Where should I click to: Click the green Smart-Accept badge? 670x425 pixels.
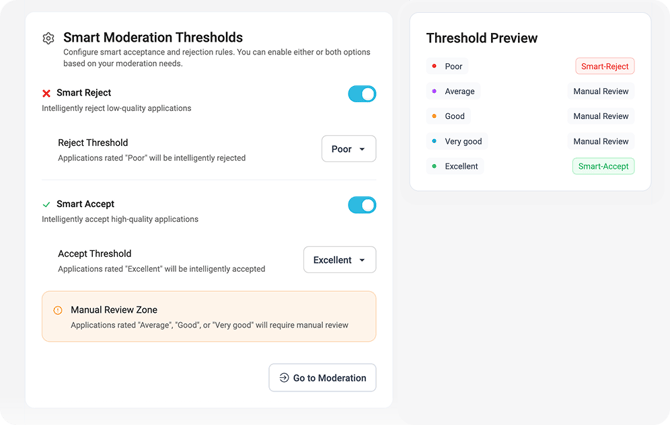click(603, 167)
